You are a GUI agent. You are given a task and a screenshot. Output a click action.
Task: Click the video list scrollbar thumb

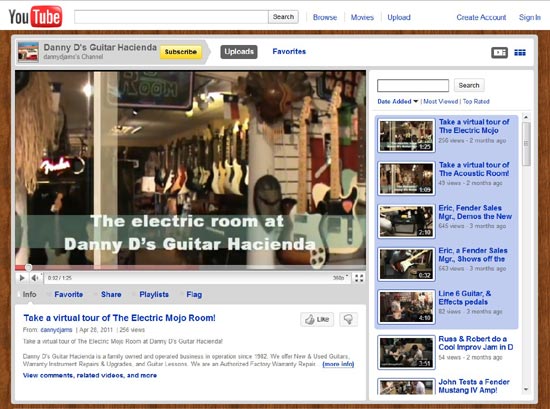(526, 143)
